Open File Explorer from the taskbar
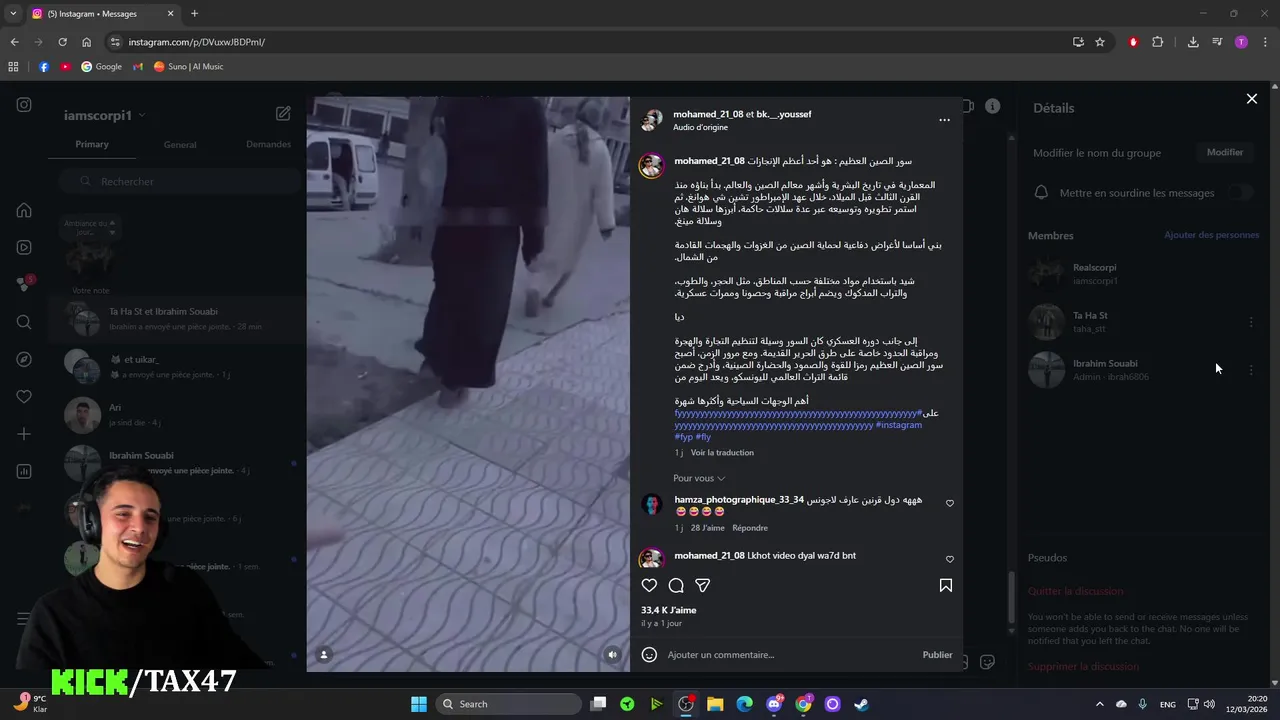The image size is (1280, 720). [715, 704]
